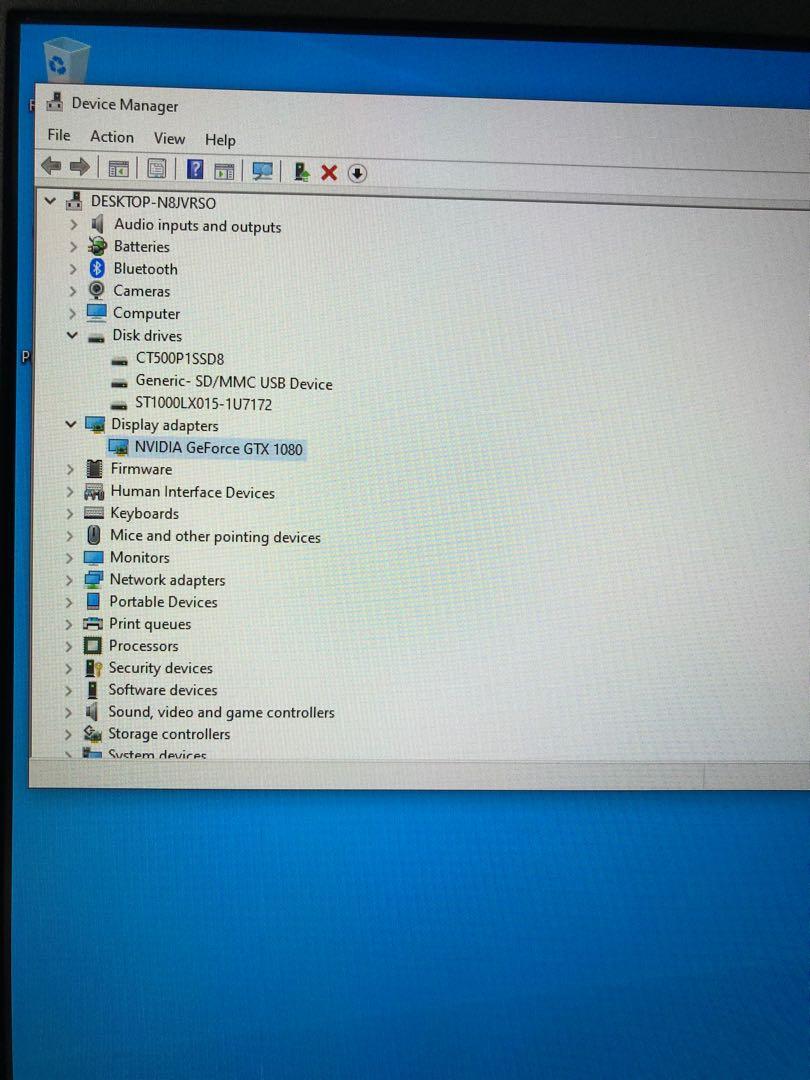Select the NVIDIA GeForce GTX 1080 device
The width and height of the screenshot is (810, 1080).
(218, 448)
